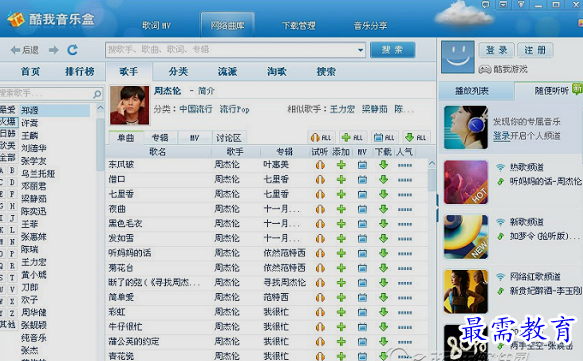The width and height of the screenshot is (583, 361).
Task: Click the 人气 column header
Action: (x=404, y=152)
